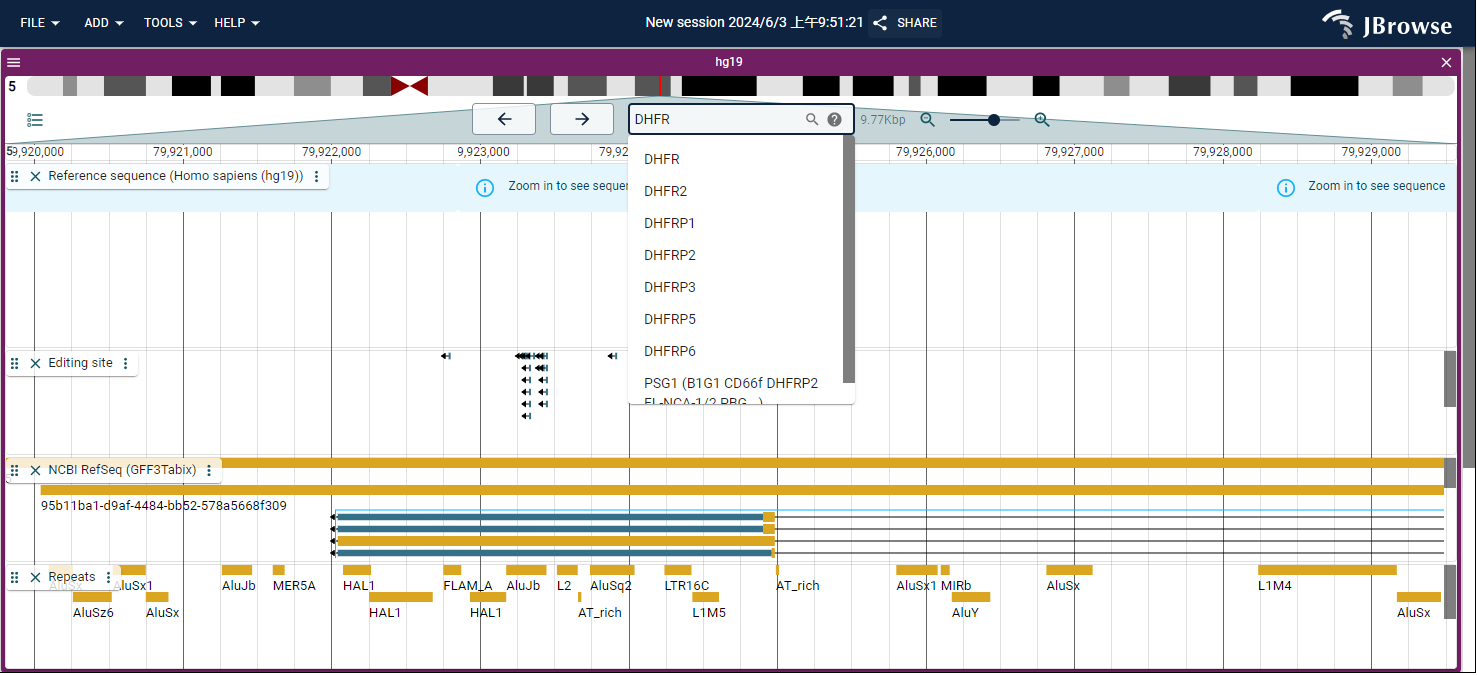Viewport: 1477px width, 675px height.
Task: Click the left Zoom in info icon
Action: coord(485,187)
